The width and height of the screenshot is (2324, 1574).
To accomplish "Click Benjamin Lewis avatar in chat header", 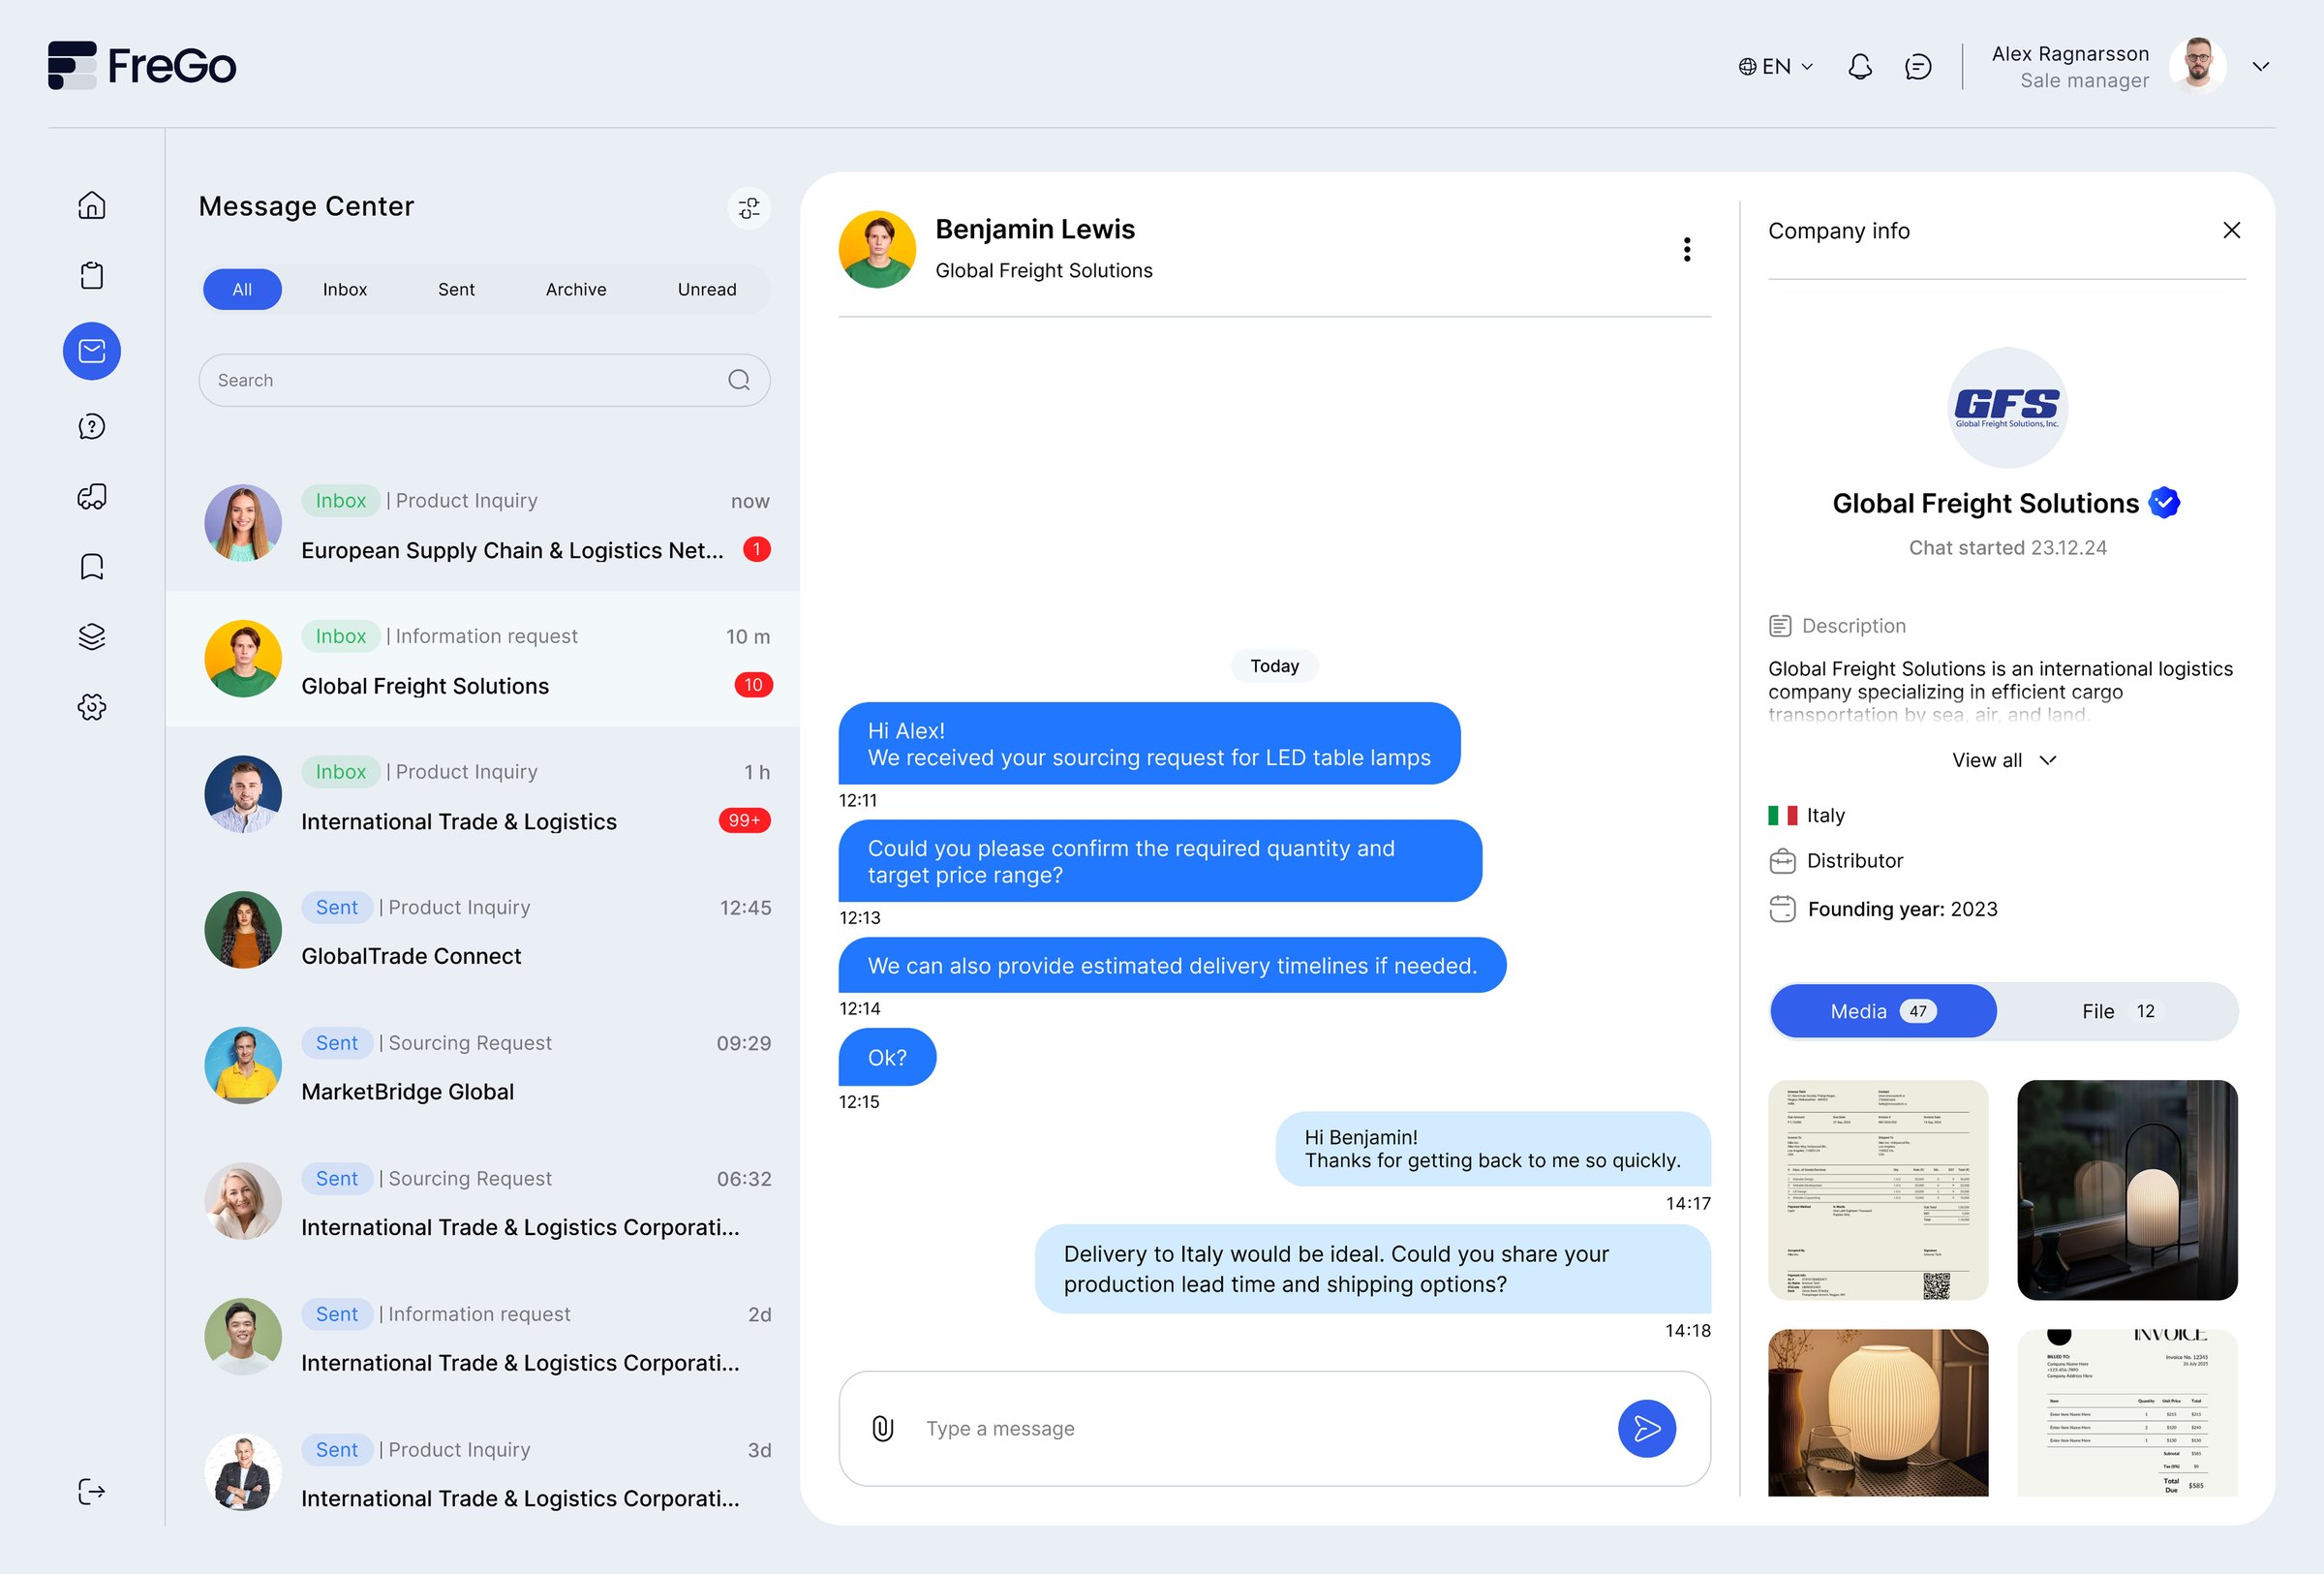I will tap(877, 249).
